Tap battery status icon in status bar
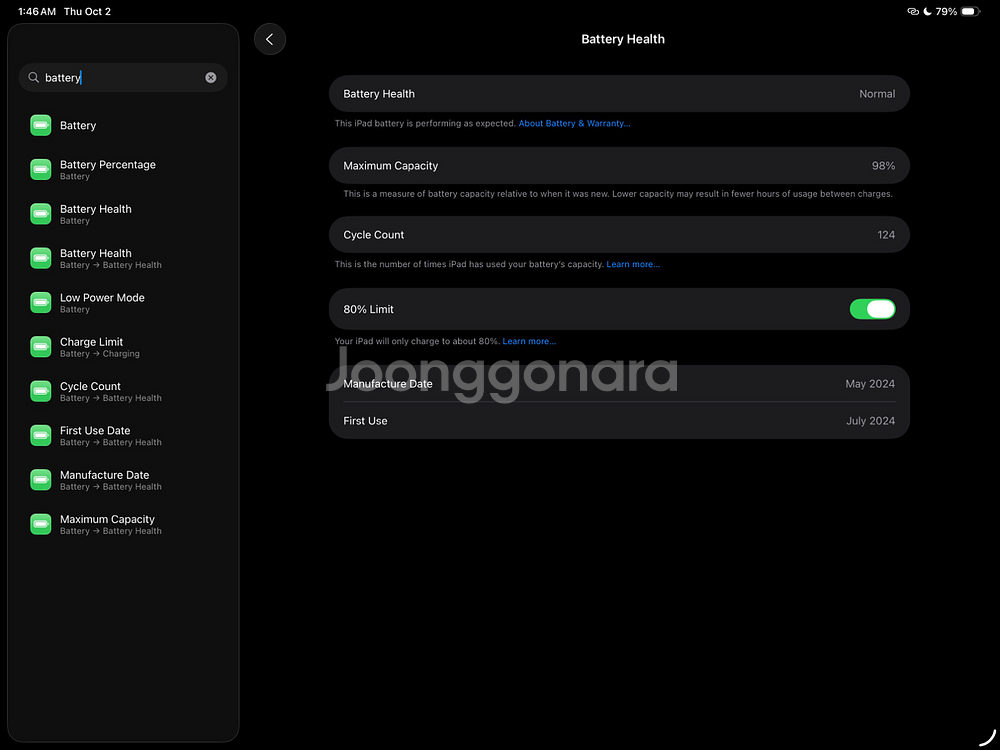The width and height of the screenshot is (1000, 750). click(971, 12)
